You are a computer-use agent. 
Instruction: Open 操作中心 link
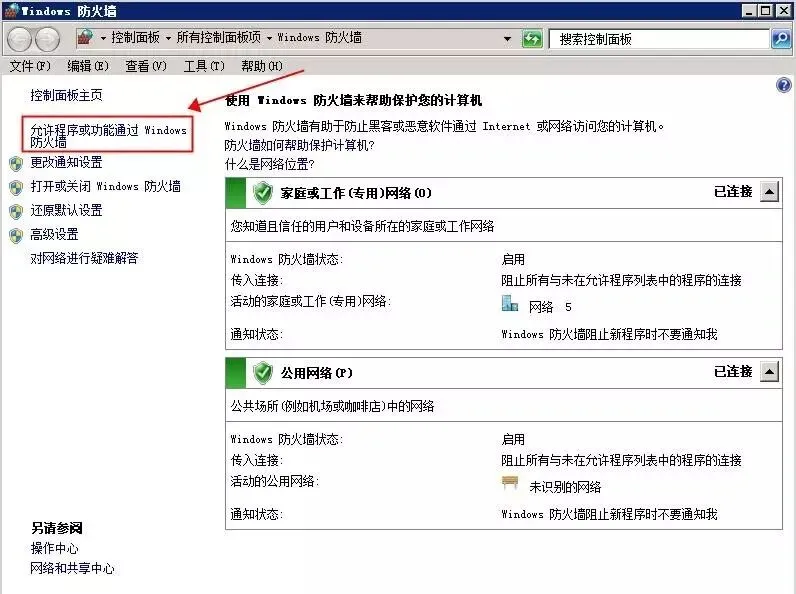(x=54, y=548)
